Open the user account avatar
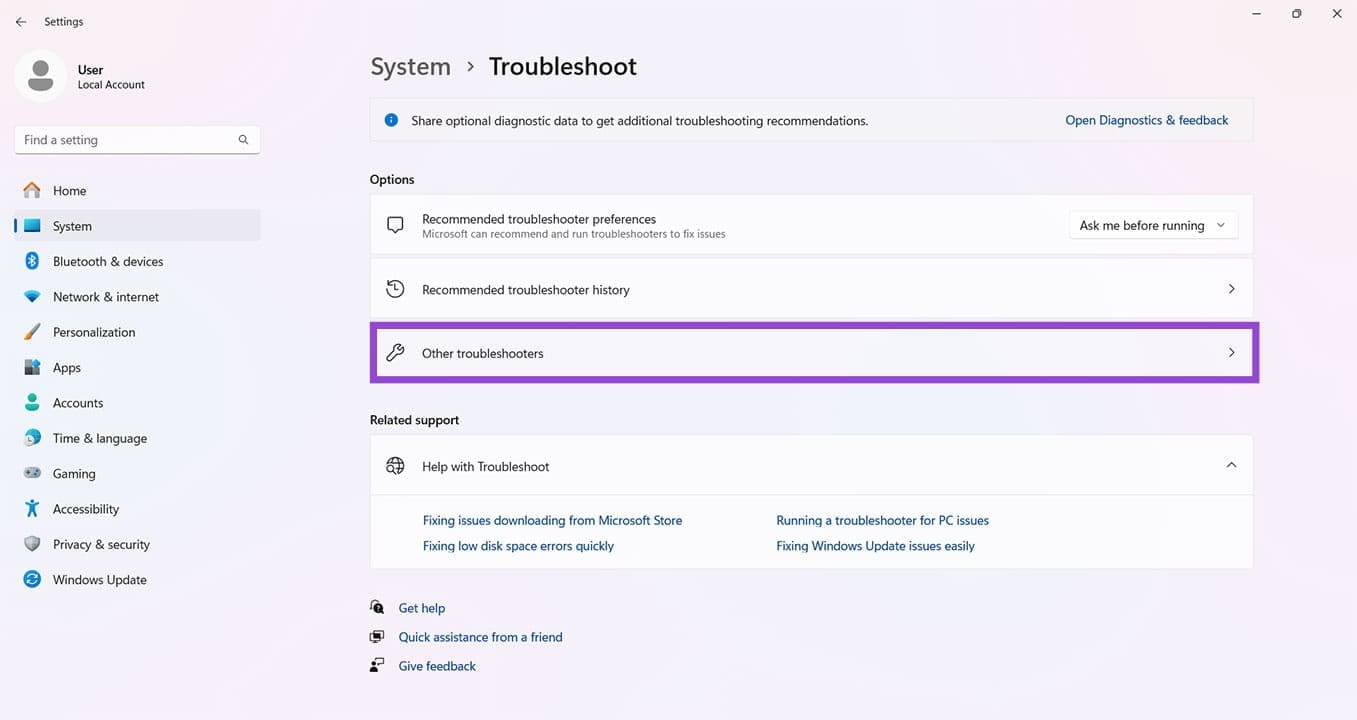This screenshot has width=1357, height=720. [x=41, y=75]
